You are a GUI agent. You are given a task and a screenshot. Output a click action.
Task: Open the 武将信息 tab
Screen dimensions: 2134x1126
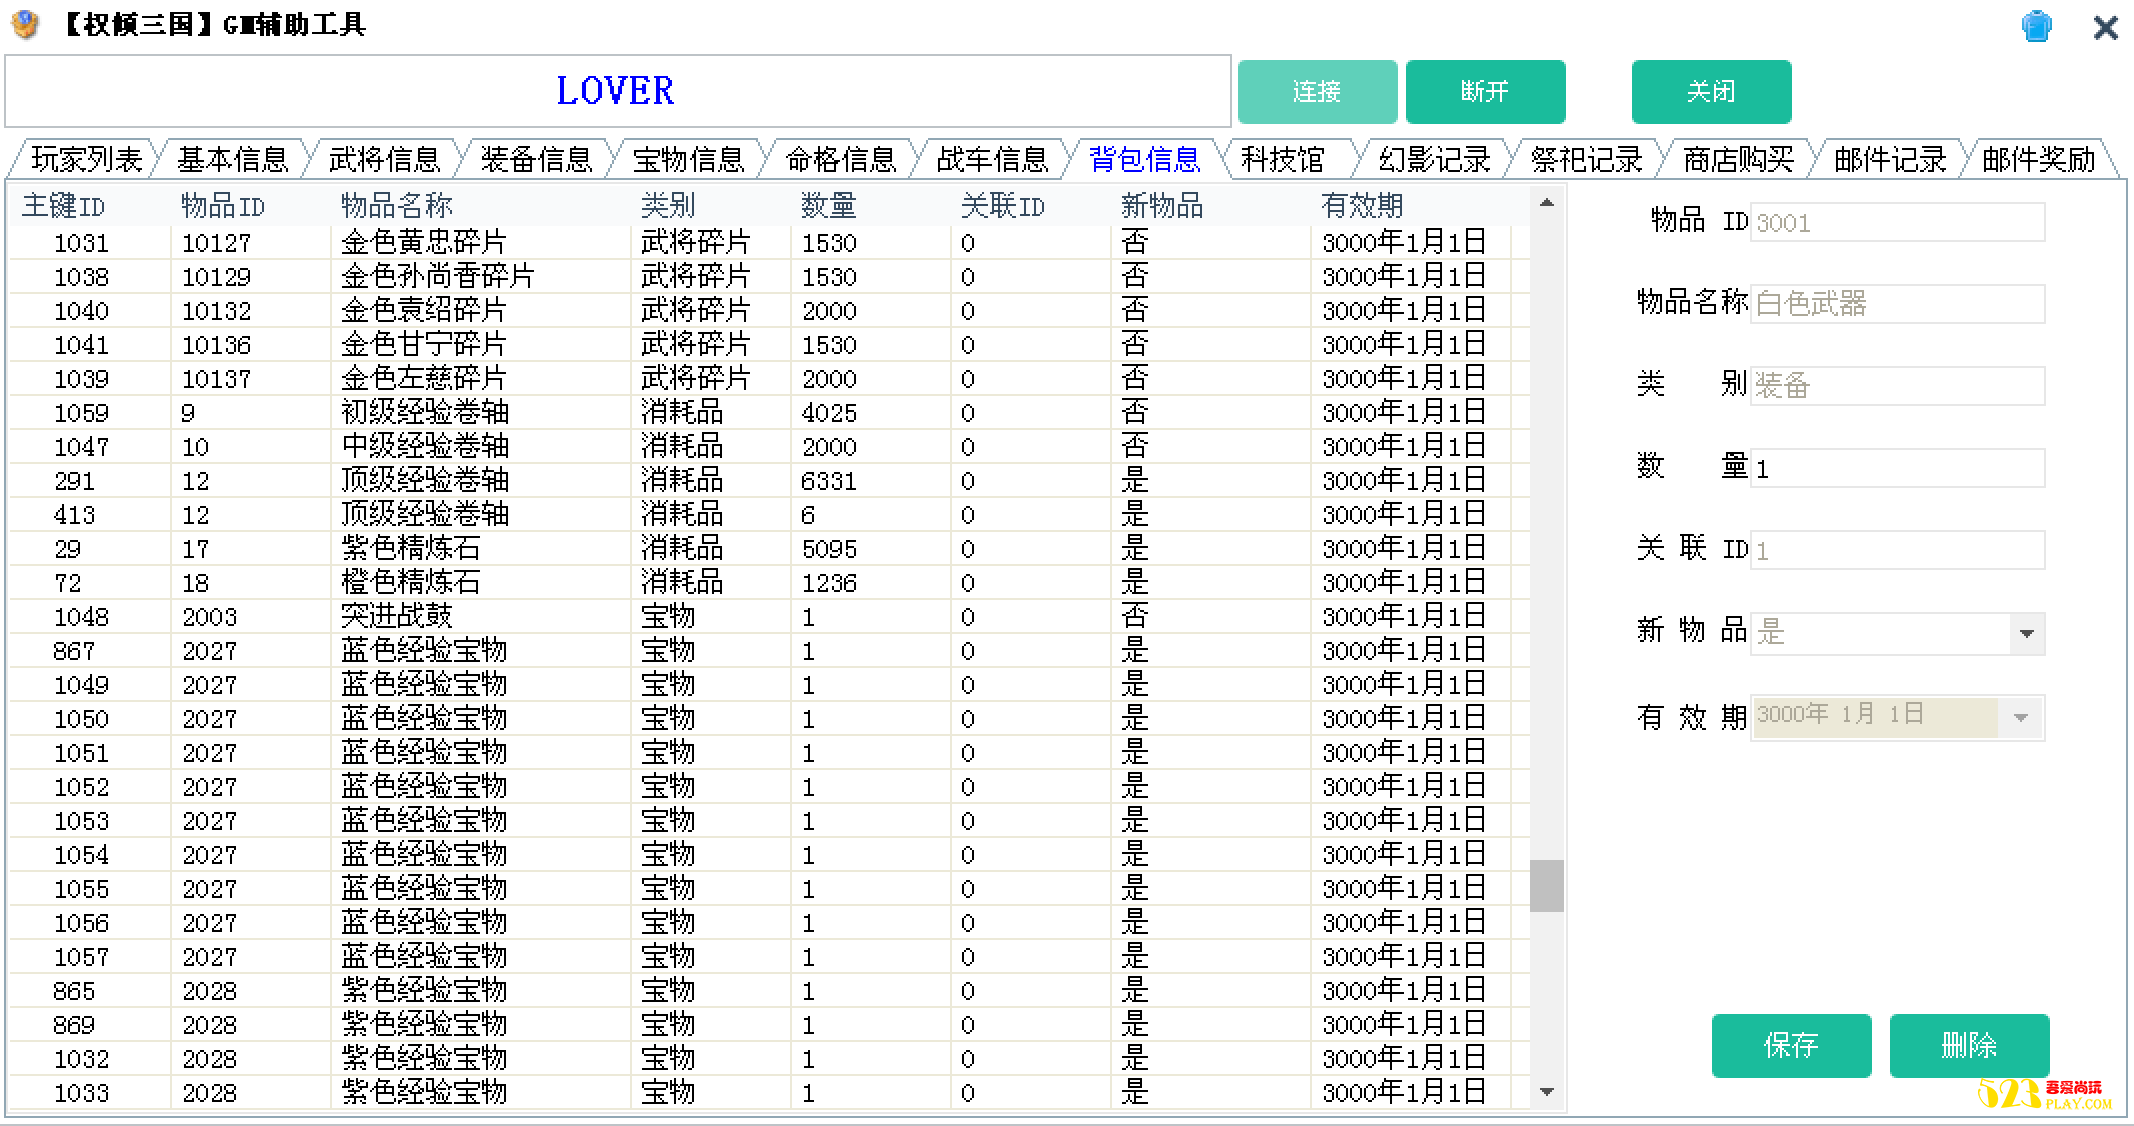click(385, 159)
